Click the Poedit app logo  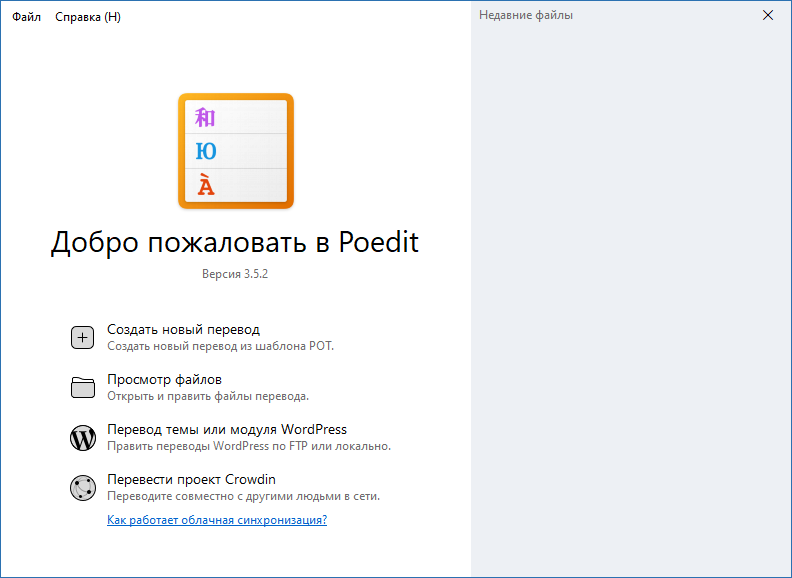pyautogui.click(x=236, y=151)
